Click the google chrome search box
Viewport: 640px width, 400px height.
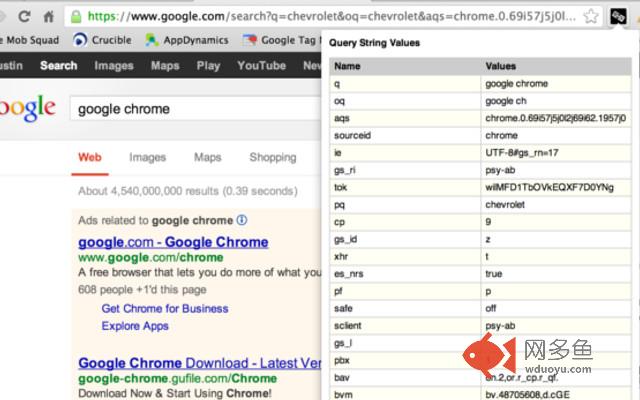pos(196,109)
